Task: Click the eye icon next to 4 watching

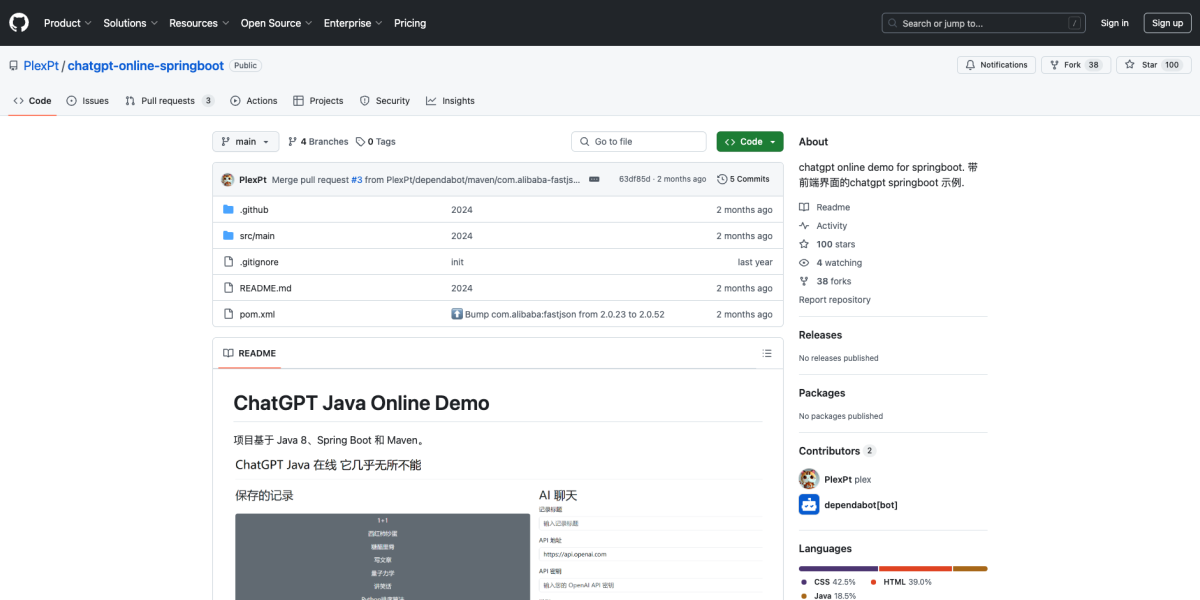Action: coord(803,262)
